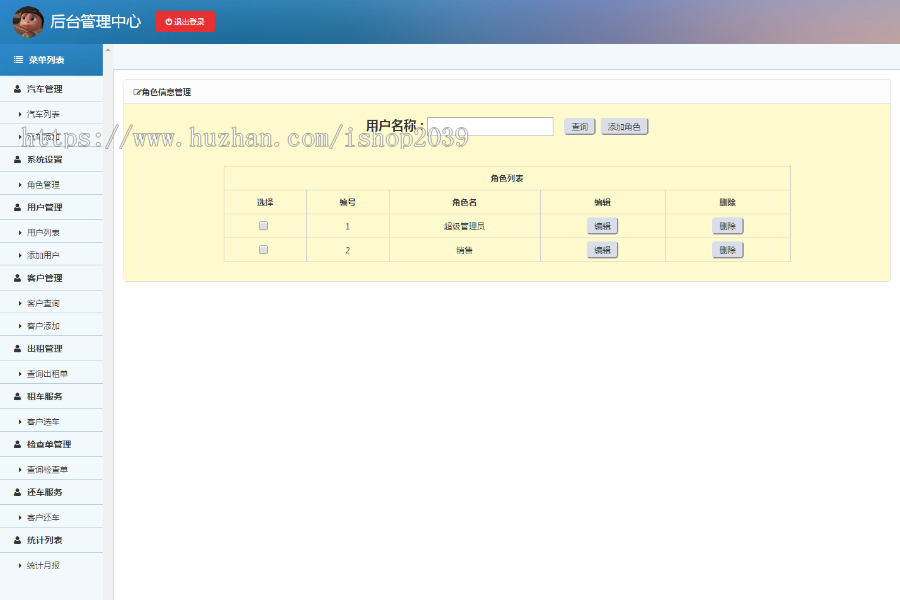Viewport: 900px width, 600px height.
Task: Click the number 1 cell in the 编号 column
Action: tap(348, 226)
